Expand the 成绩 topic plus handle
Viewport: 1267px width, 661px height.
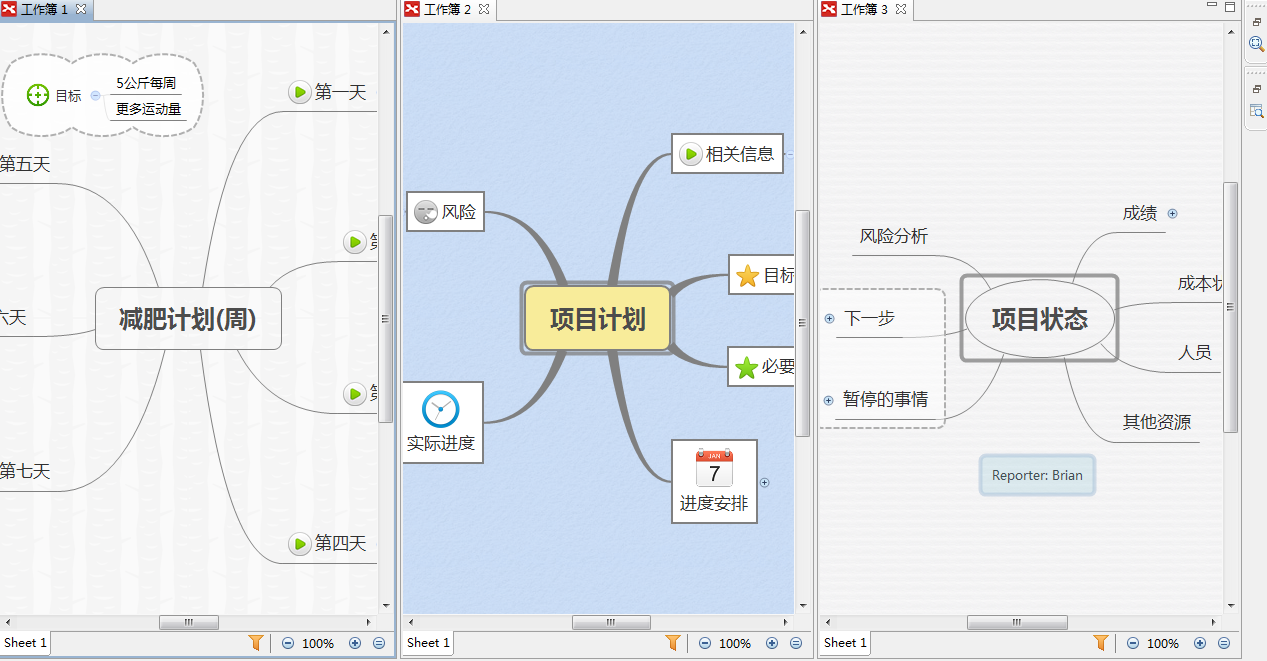[1172, 213]
